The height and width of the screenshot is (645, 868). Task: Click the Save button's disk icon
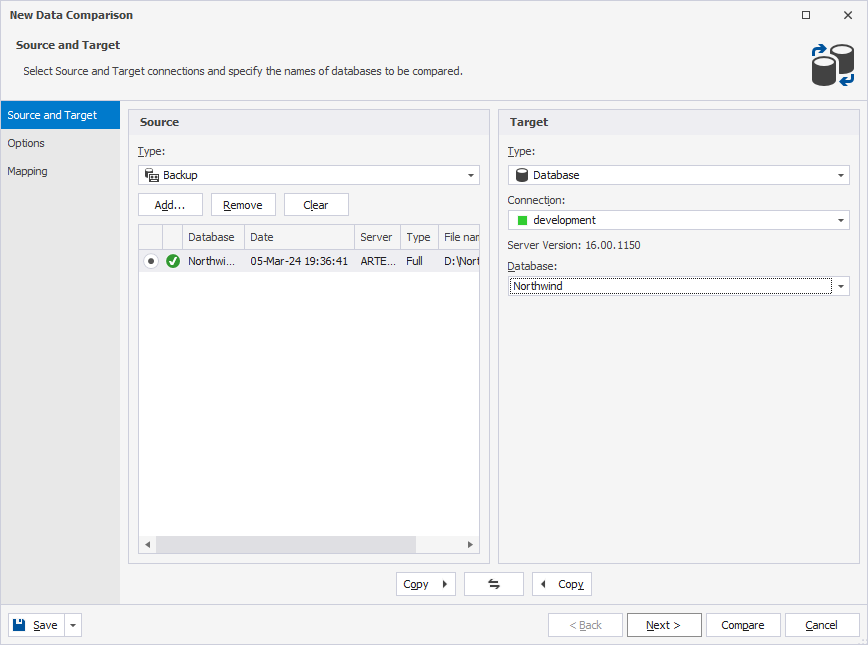coord(21,624)
